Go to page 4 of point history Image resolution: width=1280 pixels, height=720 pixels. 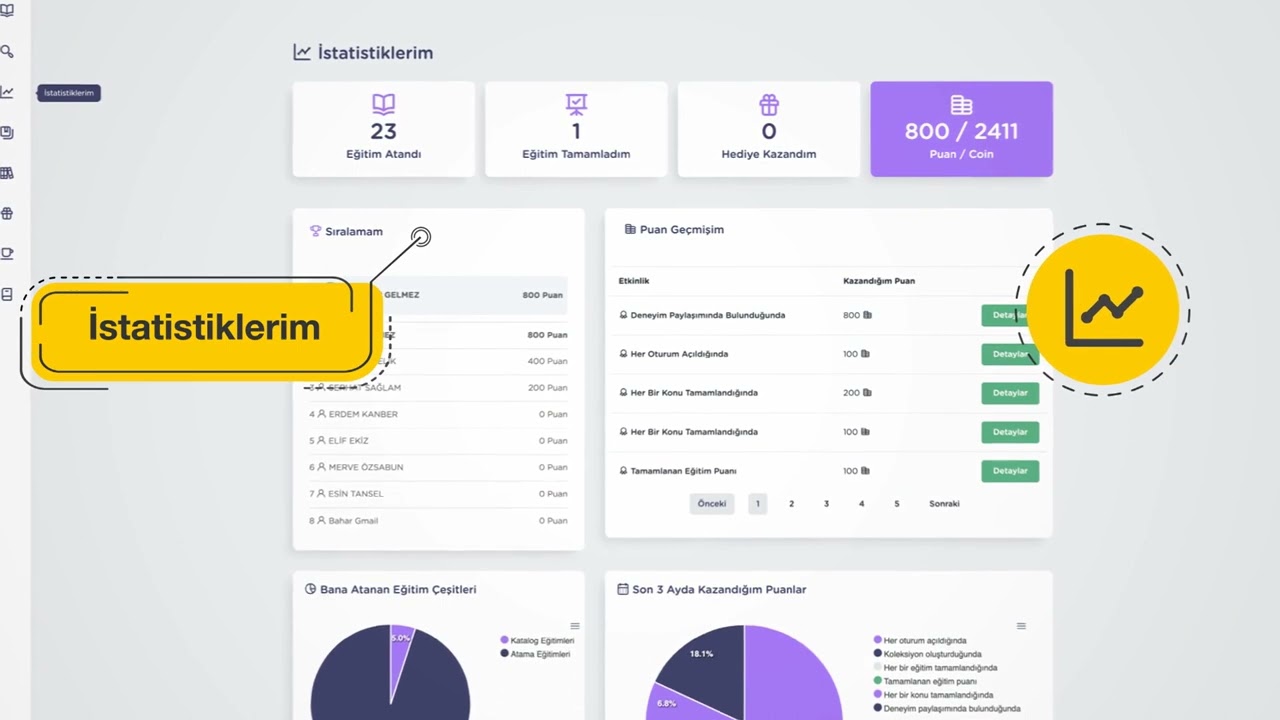[x=861, y=504]
